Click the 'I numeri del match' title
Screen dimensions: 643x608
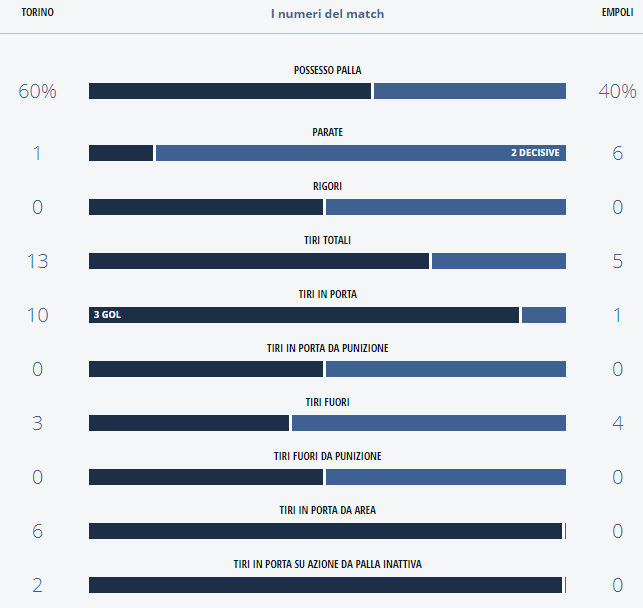(x=327, y=14)
